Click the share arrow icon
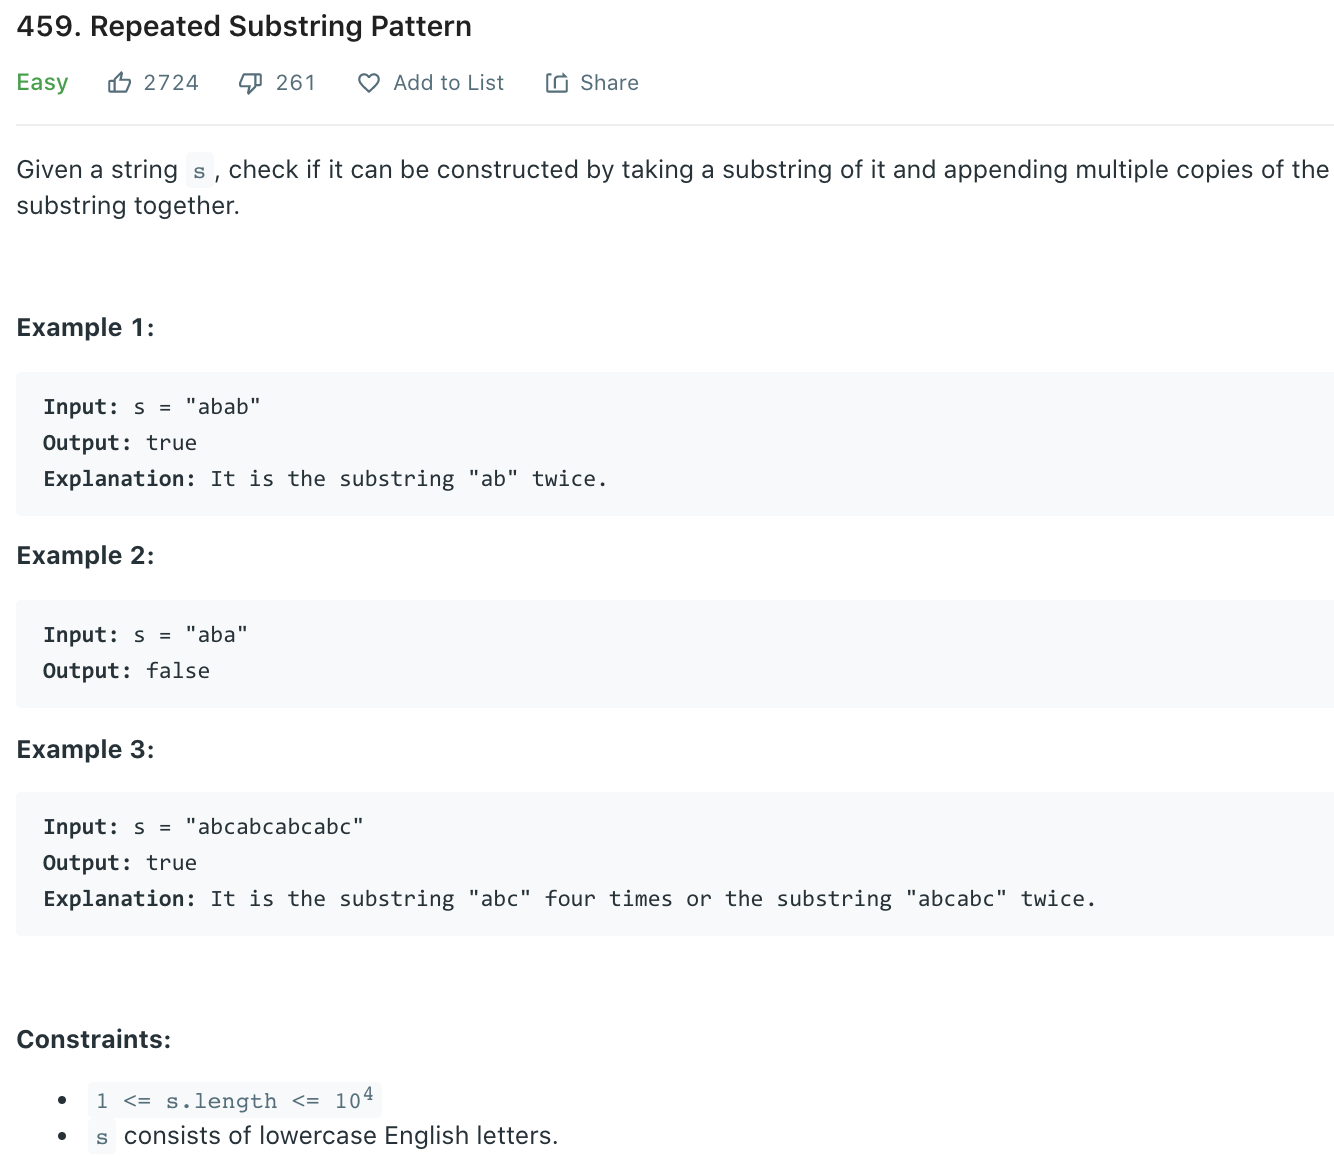Viewport: 1334px width, 1158px height. (557, 83)
